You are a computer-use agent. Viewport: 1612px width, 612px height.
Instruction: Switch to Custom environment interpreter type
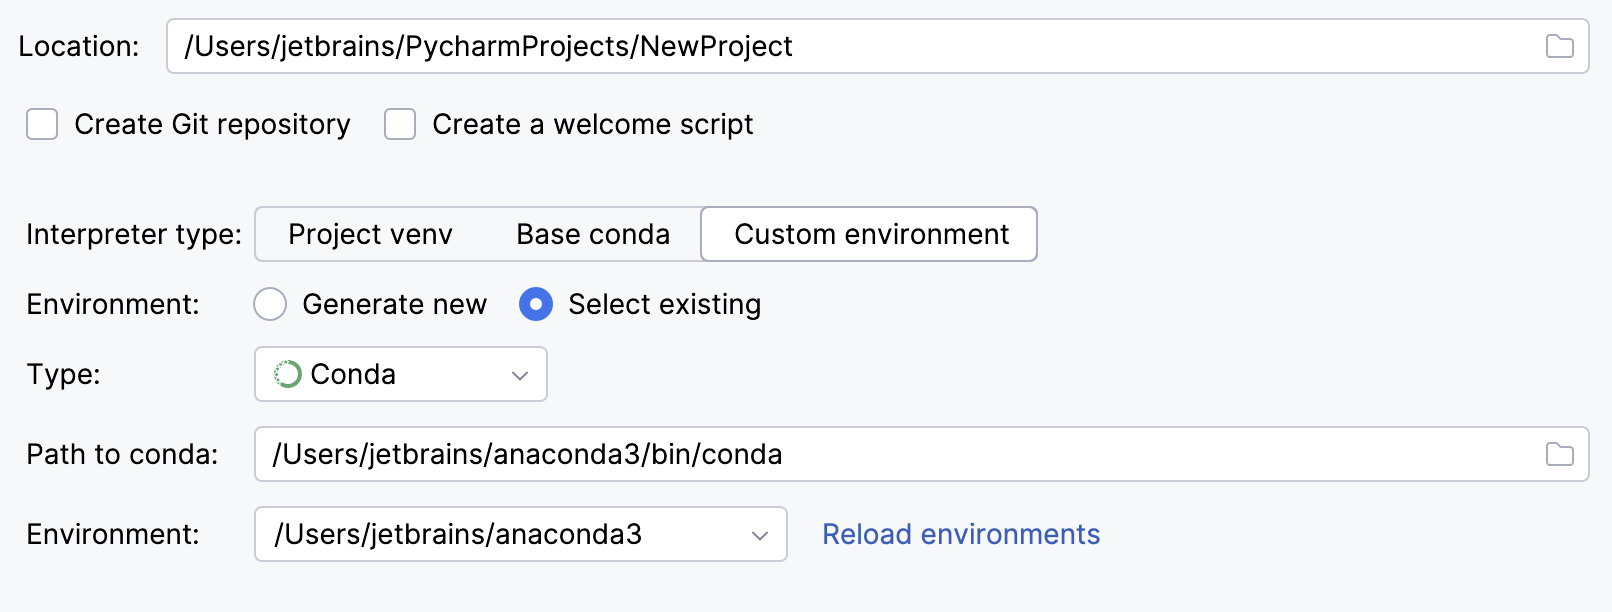(870, 234)
